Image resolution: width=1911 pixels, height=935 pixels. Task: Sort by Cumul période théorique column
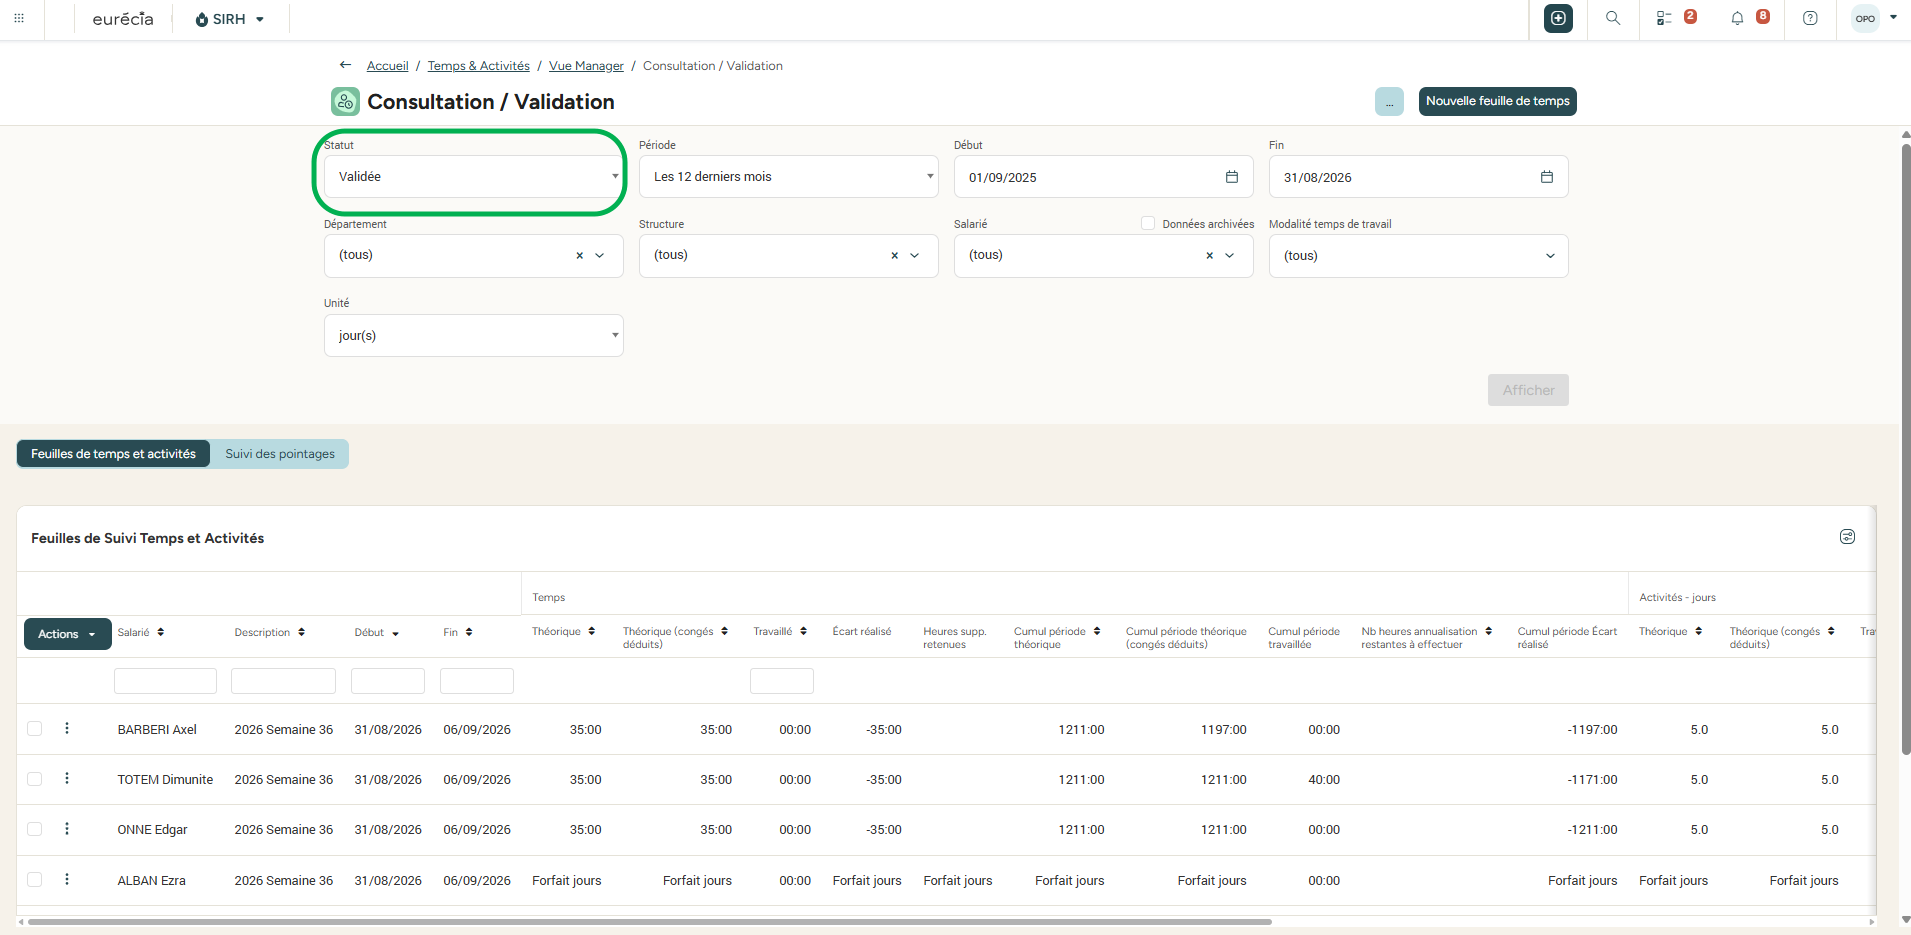click(x=1097, y=631)
